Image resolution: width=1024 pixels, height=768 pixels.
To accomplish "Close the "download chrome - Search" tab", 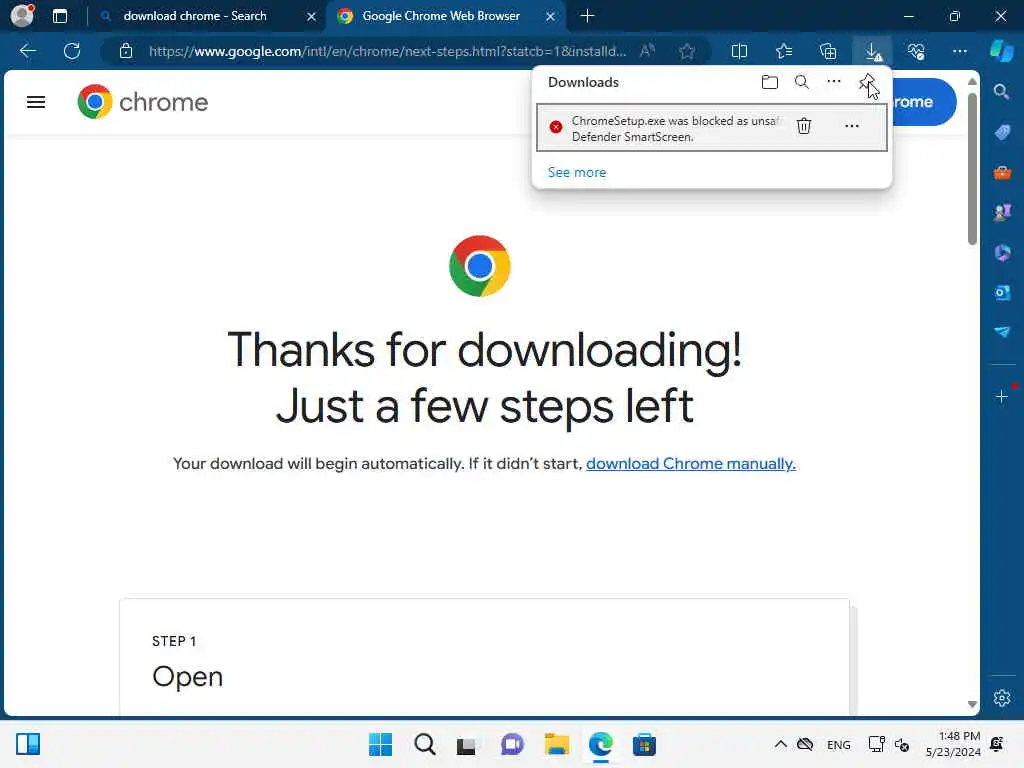I will 312,16.
